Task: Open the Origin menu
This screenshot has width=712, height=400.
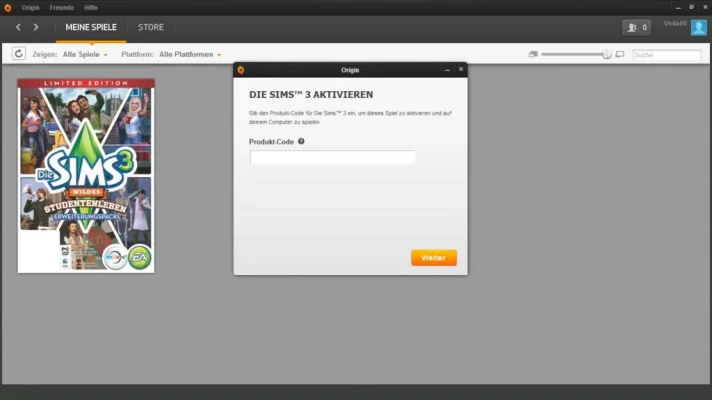Action: (x=30, y=8)
